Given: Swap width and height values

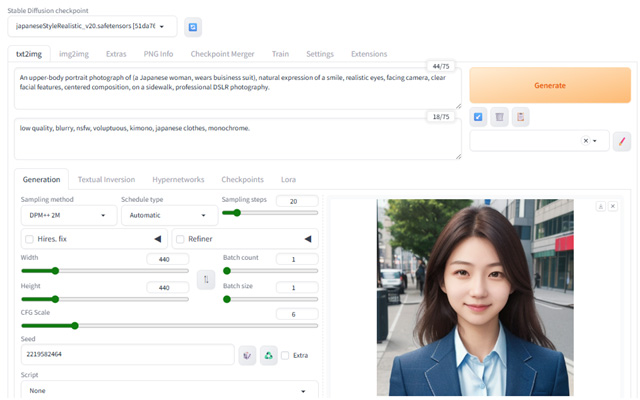Looking at the screenshot, I should (206, 280).
